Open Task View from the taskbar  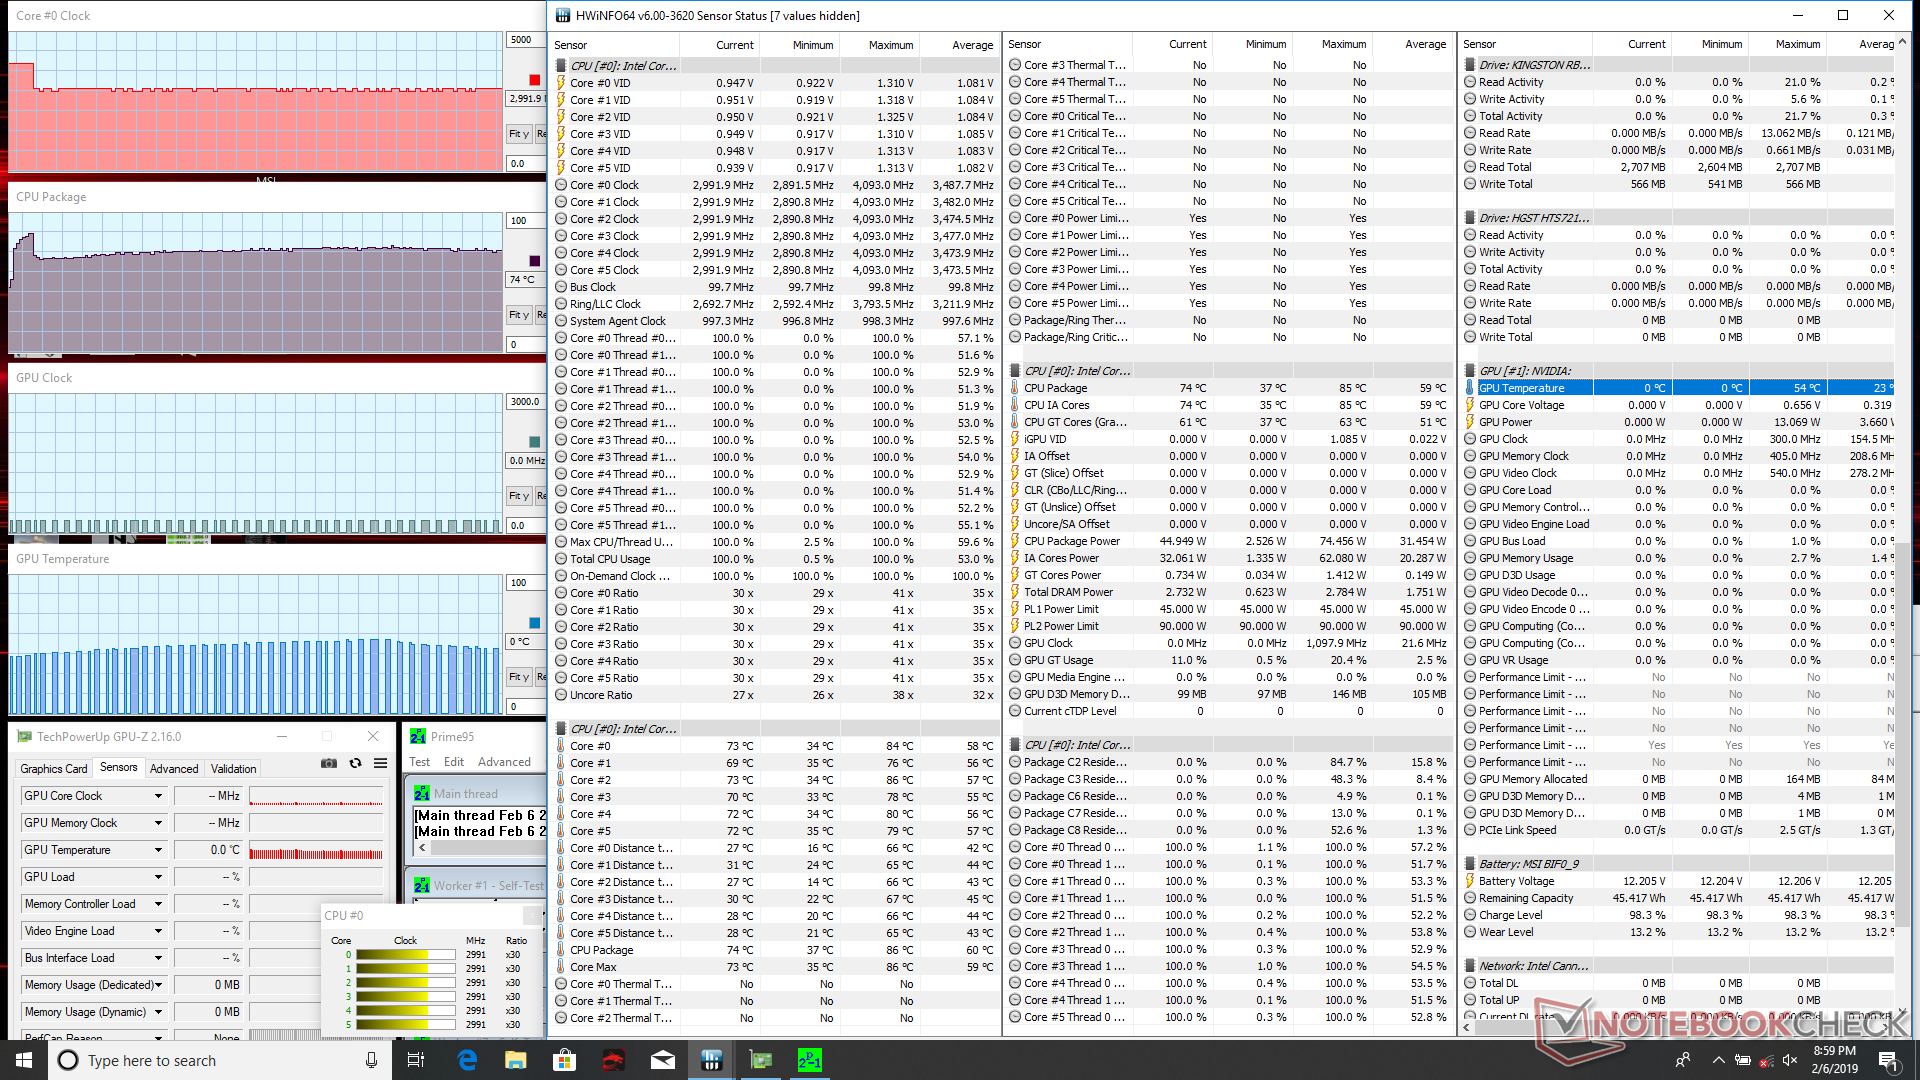point(417,1060)
